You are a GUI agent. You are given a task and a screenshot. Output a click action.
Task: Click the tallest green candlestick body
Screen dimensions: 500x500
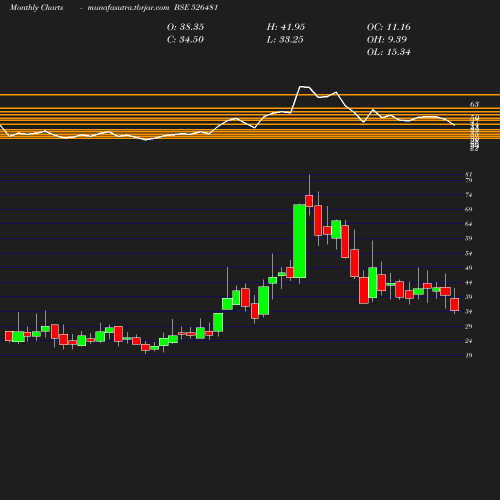click(x=300, y=241)
